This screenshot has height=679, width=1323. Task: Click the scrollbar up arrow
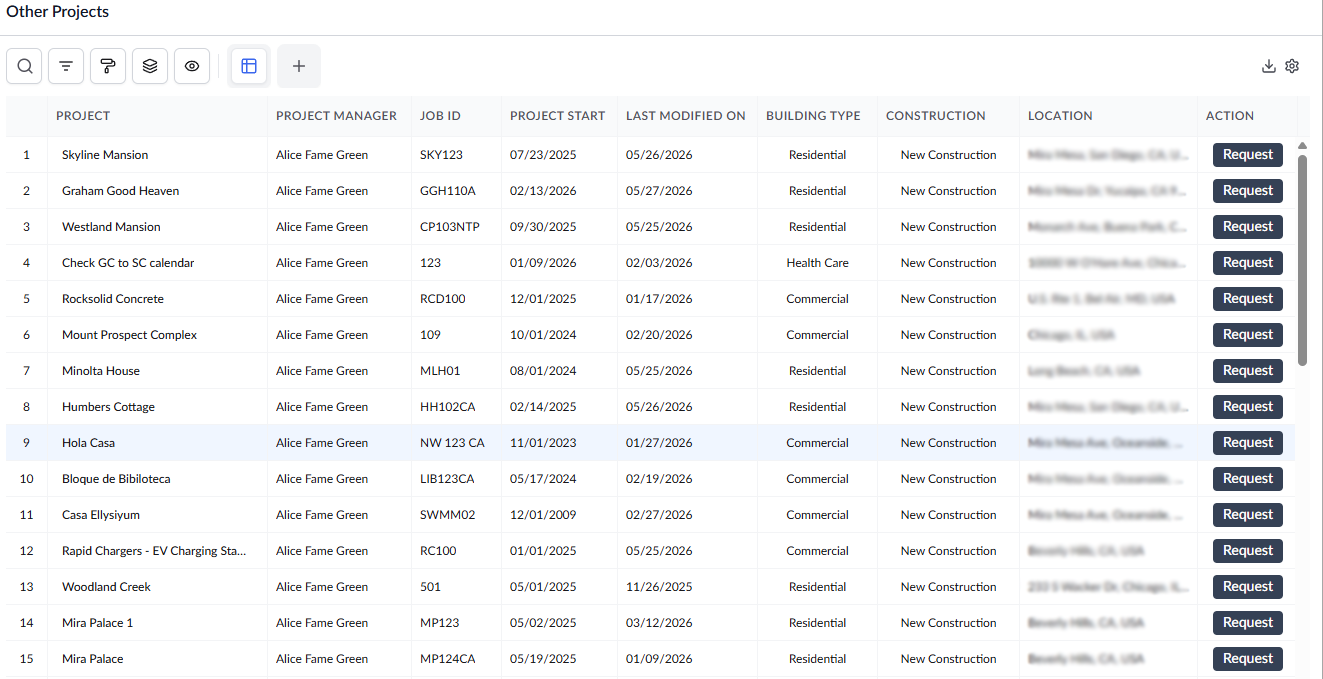(x=1302, y=146)
